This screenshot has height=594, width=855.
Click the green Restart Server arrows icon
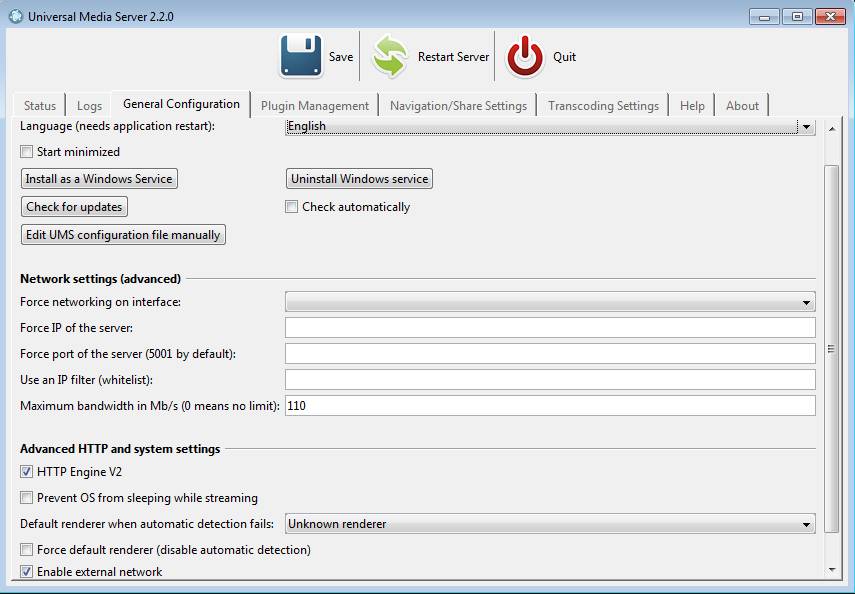pos(389,56)
